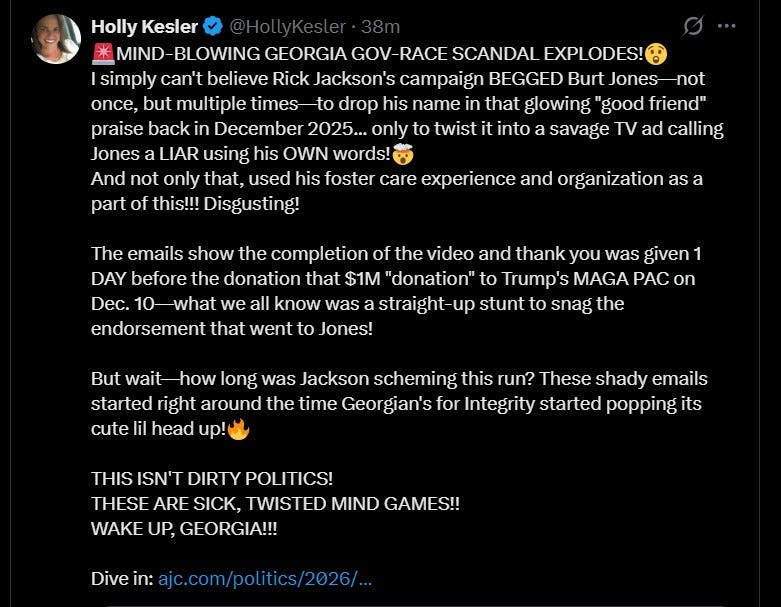The height and width of the screenshot is (607, 781).
Task: Click Holly Kesler's profile avatar
Action: (x=56, y=39)
